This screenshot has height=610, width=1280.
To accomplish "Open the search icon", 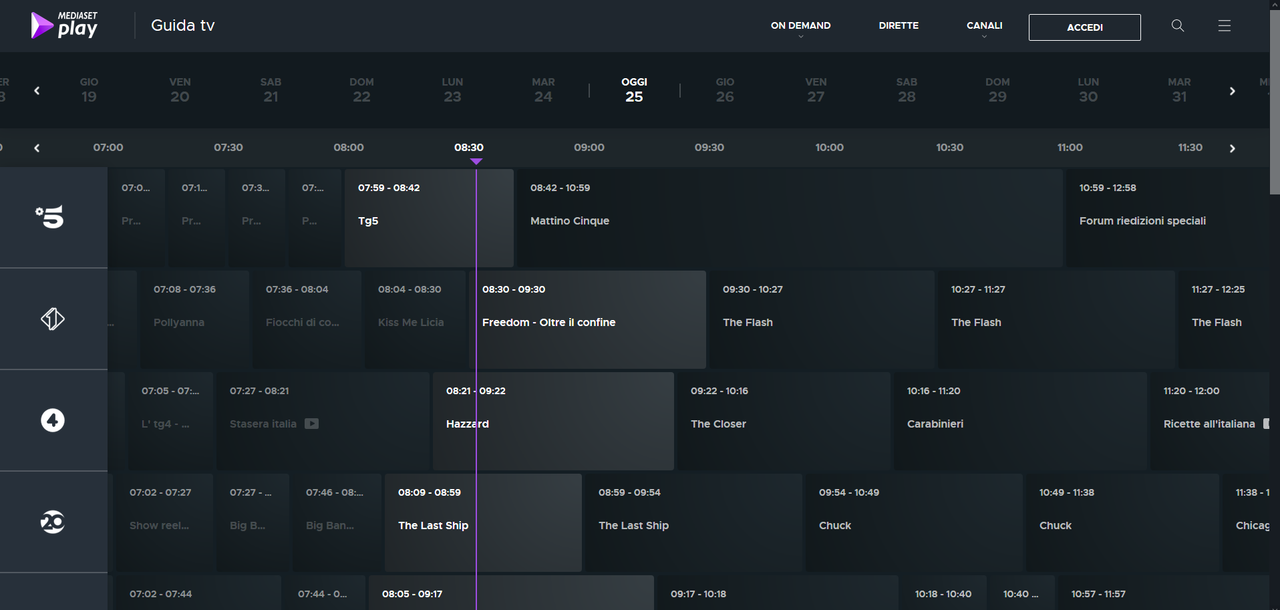I will click(1178, 26).
